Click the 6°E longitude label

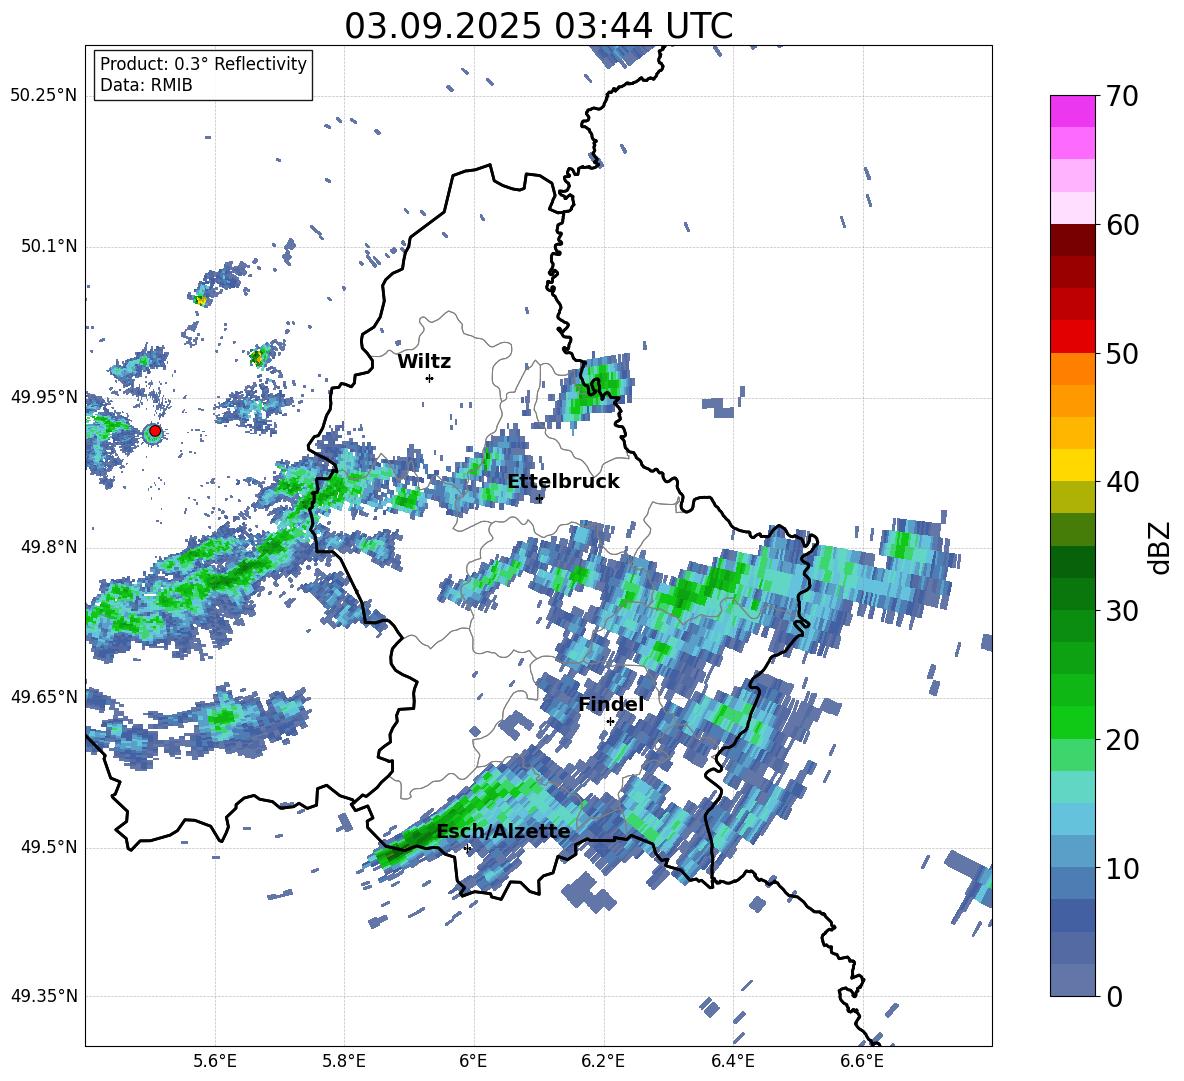click(473, 1061)
